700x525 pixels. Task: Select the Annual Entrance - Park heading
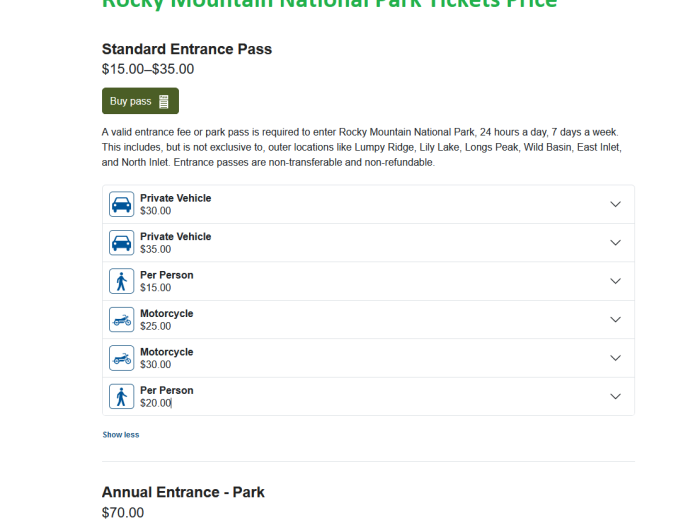coord(183,492)
